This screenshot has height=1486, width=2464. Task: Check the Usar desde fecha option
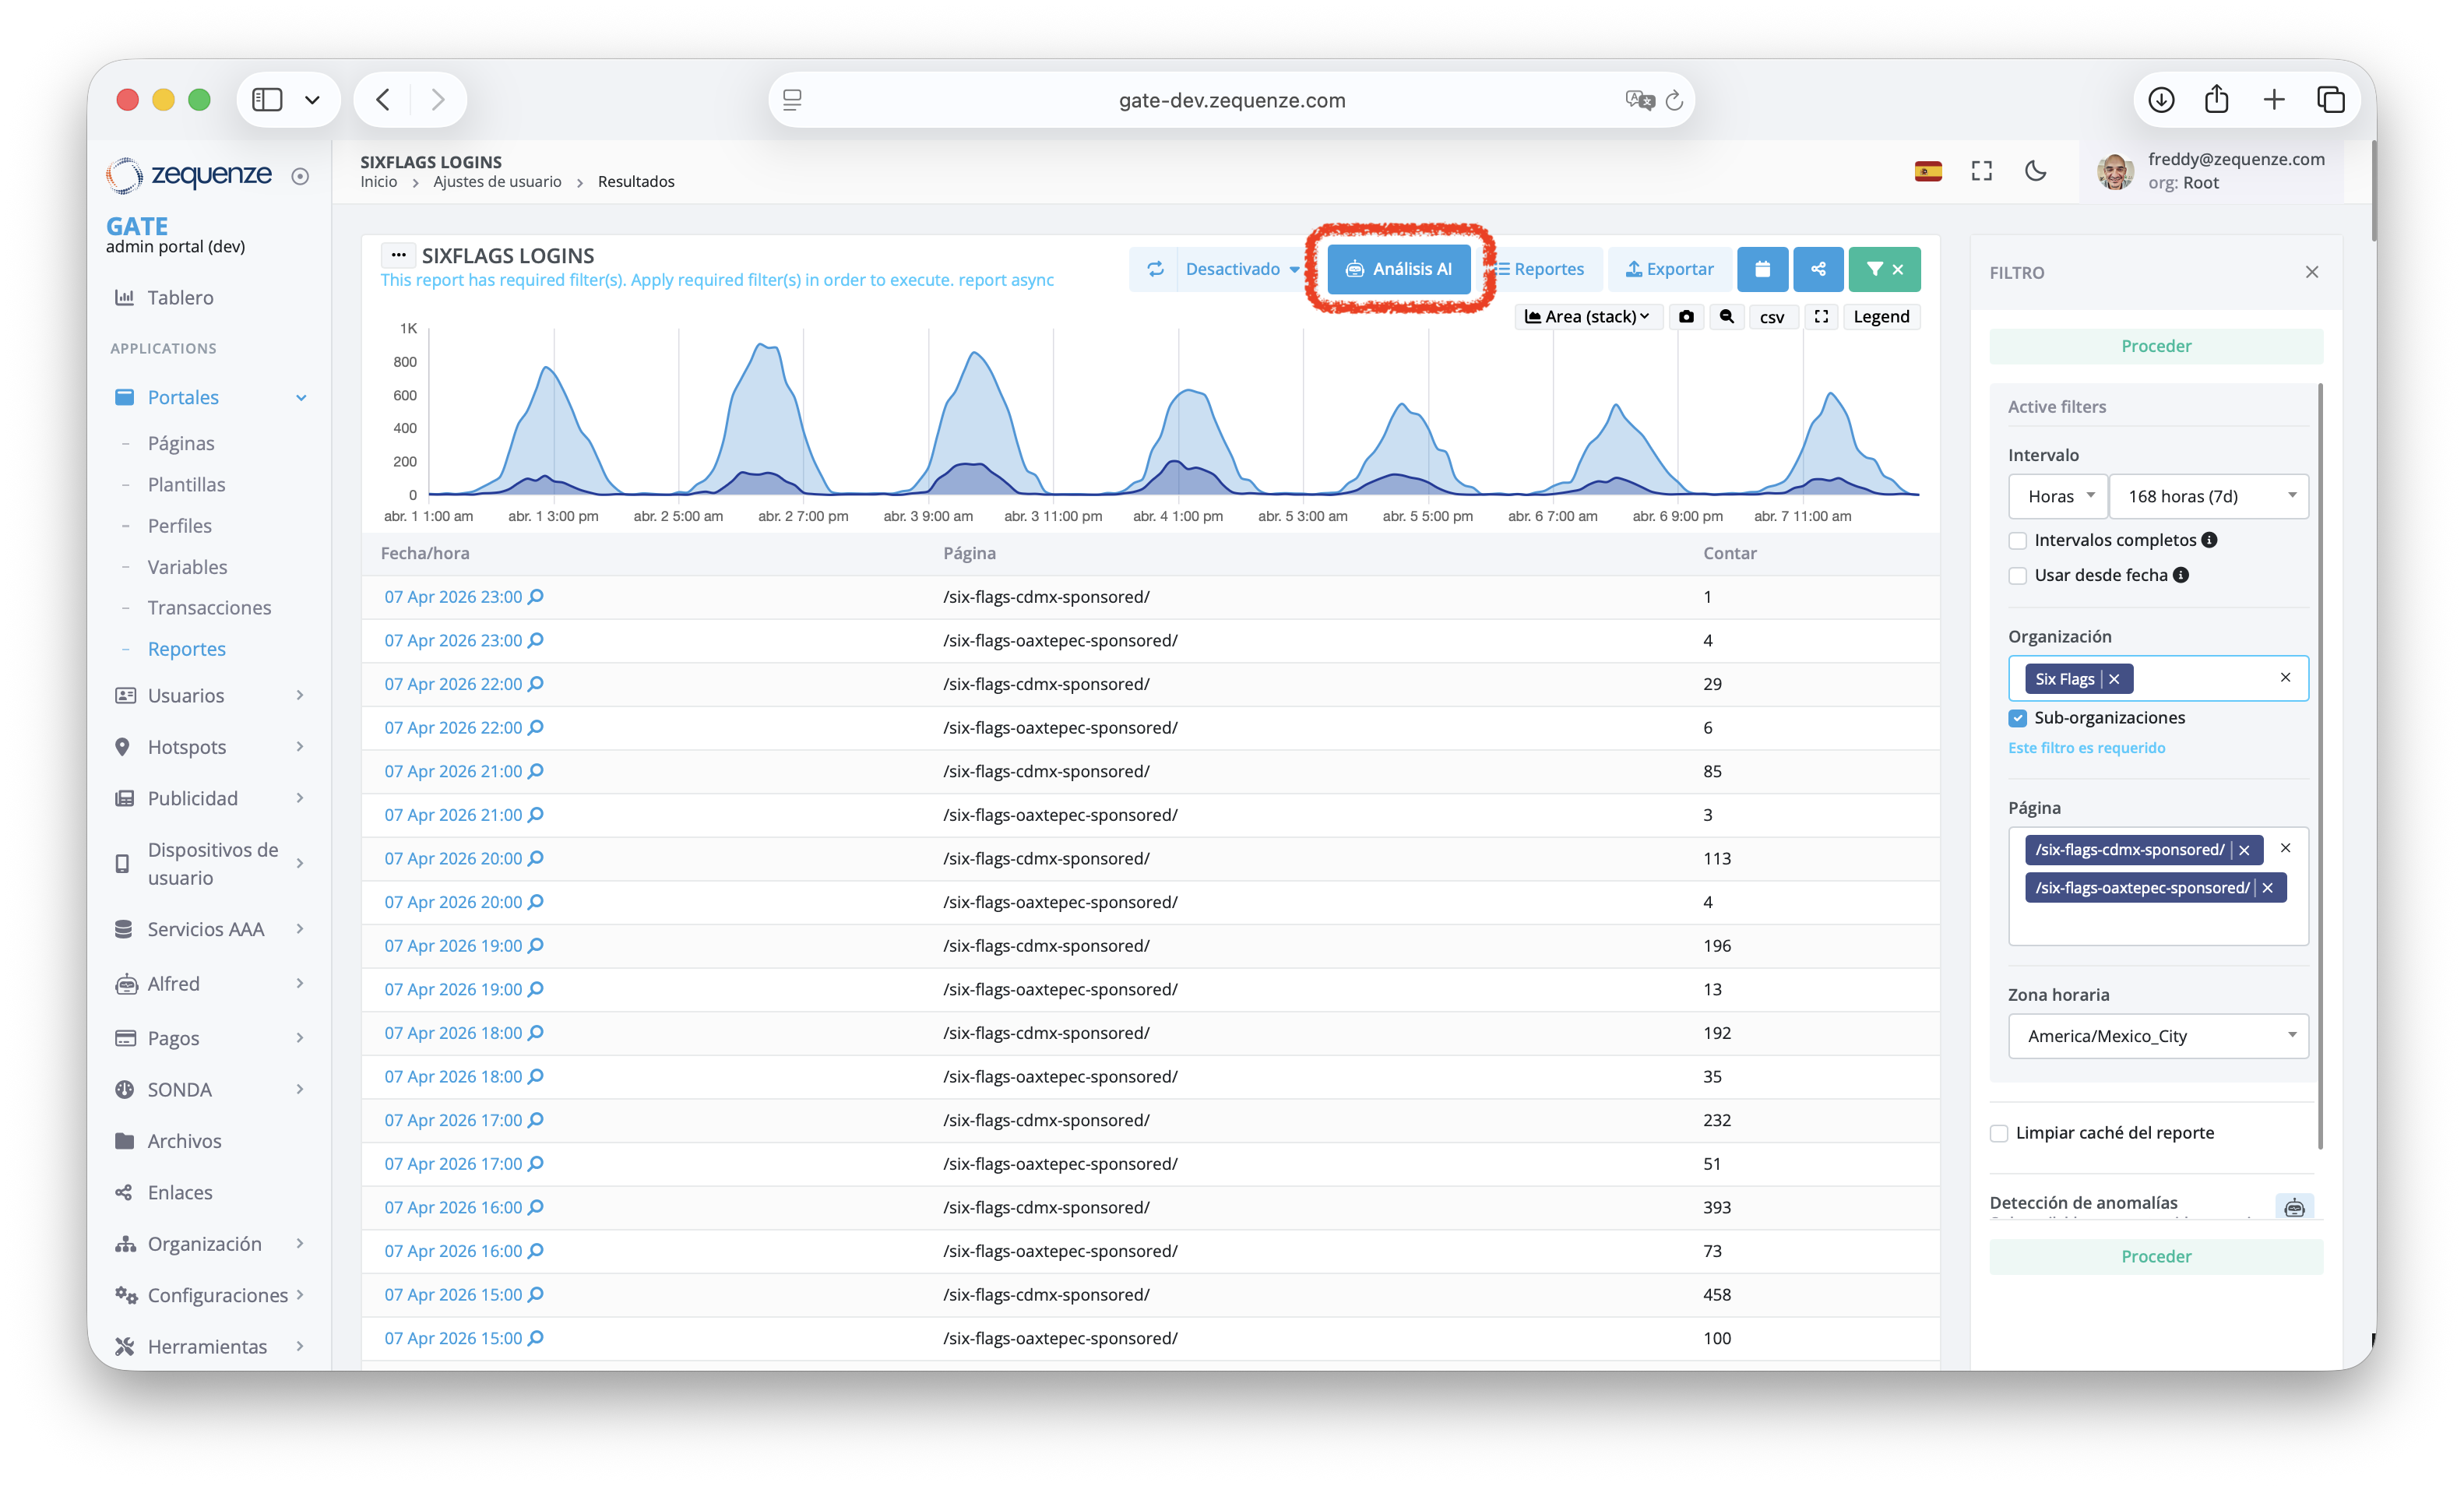click(2018, 576)
